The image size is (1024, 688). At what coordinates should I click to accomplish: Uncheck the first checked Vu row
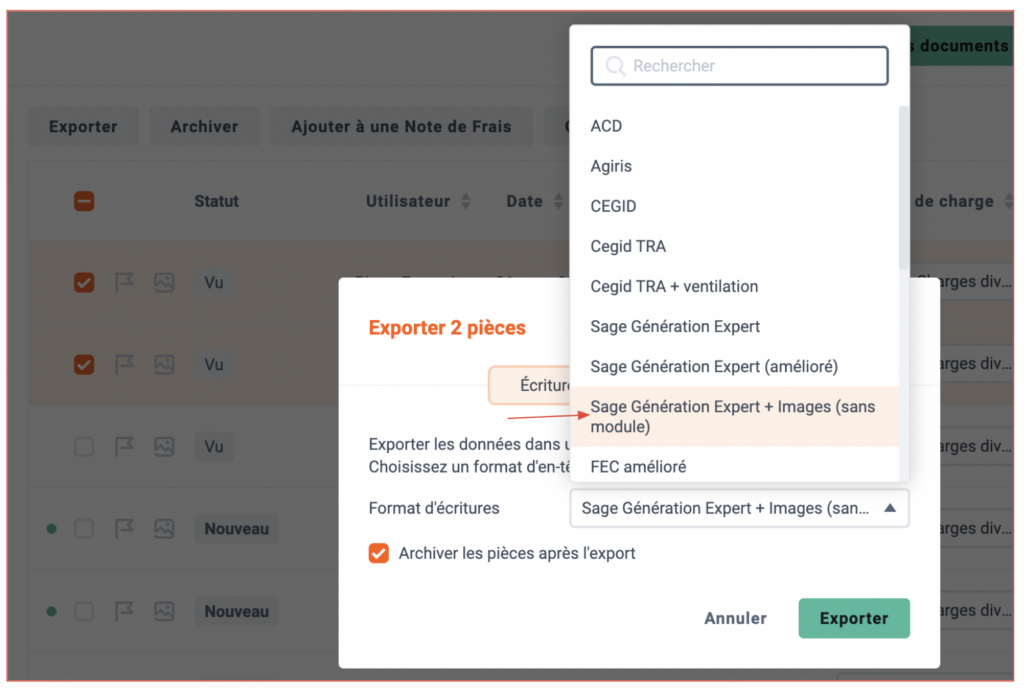click(x=84, y=282)
